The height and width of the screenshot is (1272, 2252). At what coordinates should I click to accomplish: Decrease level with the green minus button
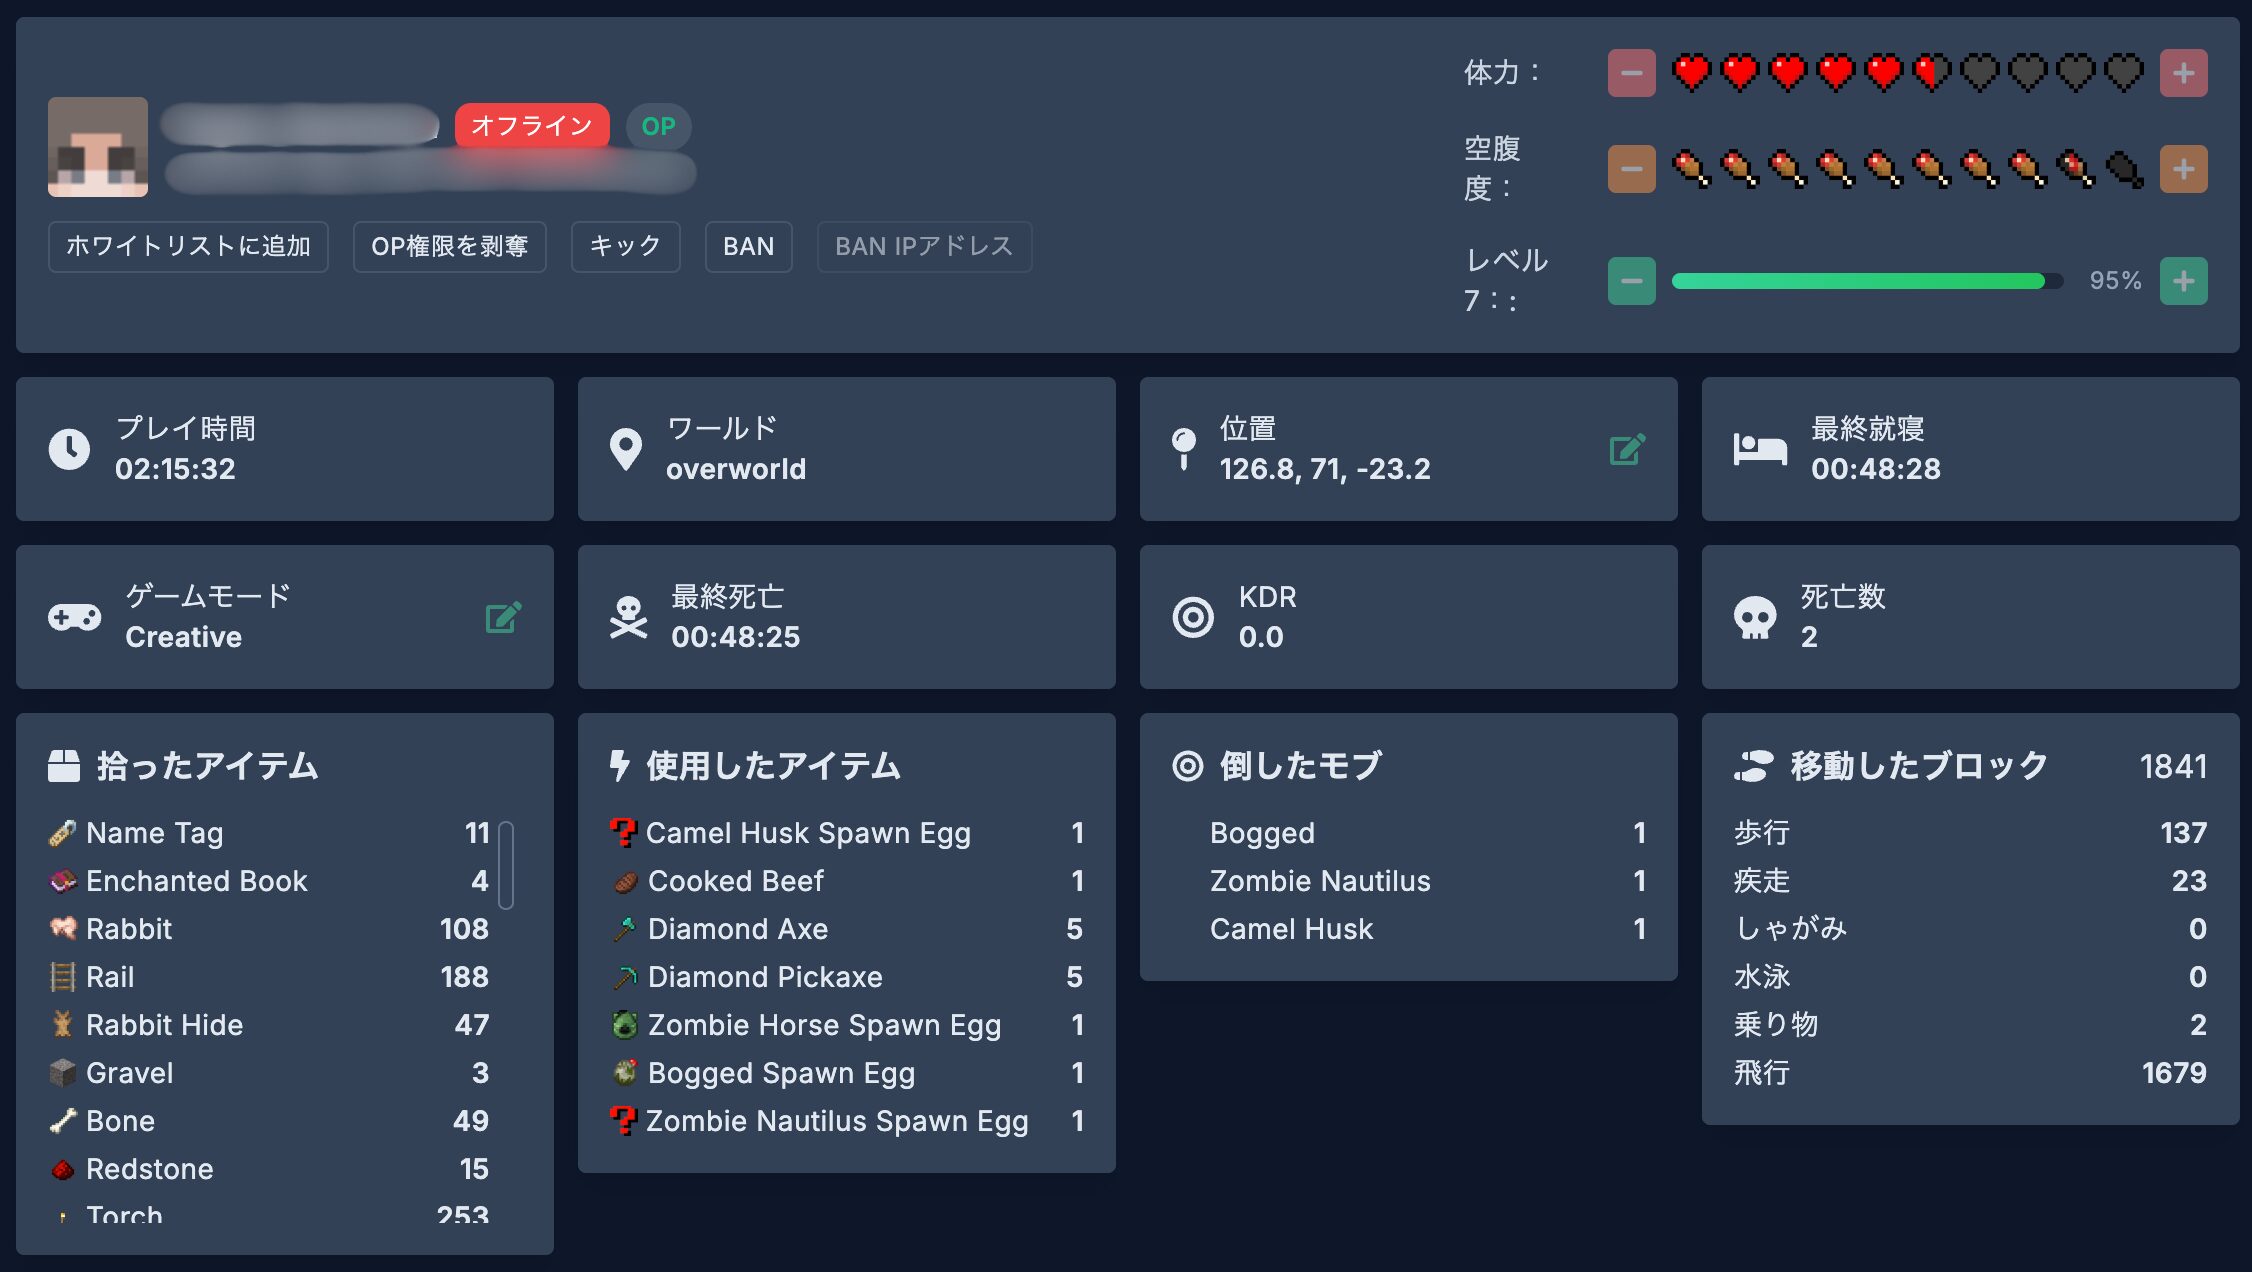tap(1631, 281)
